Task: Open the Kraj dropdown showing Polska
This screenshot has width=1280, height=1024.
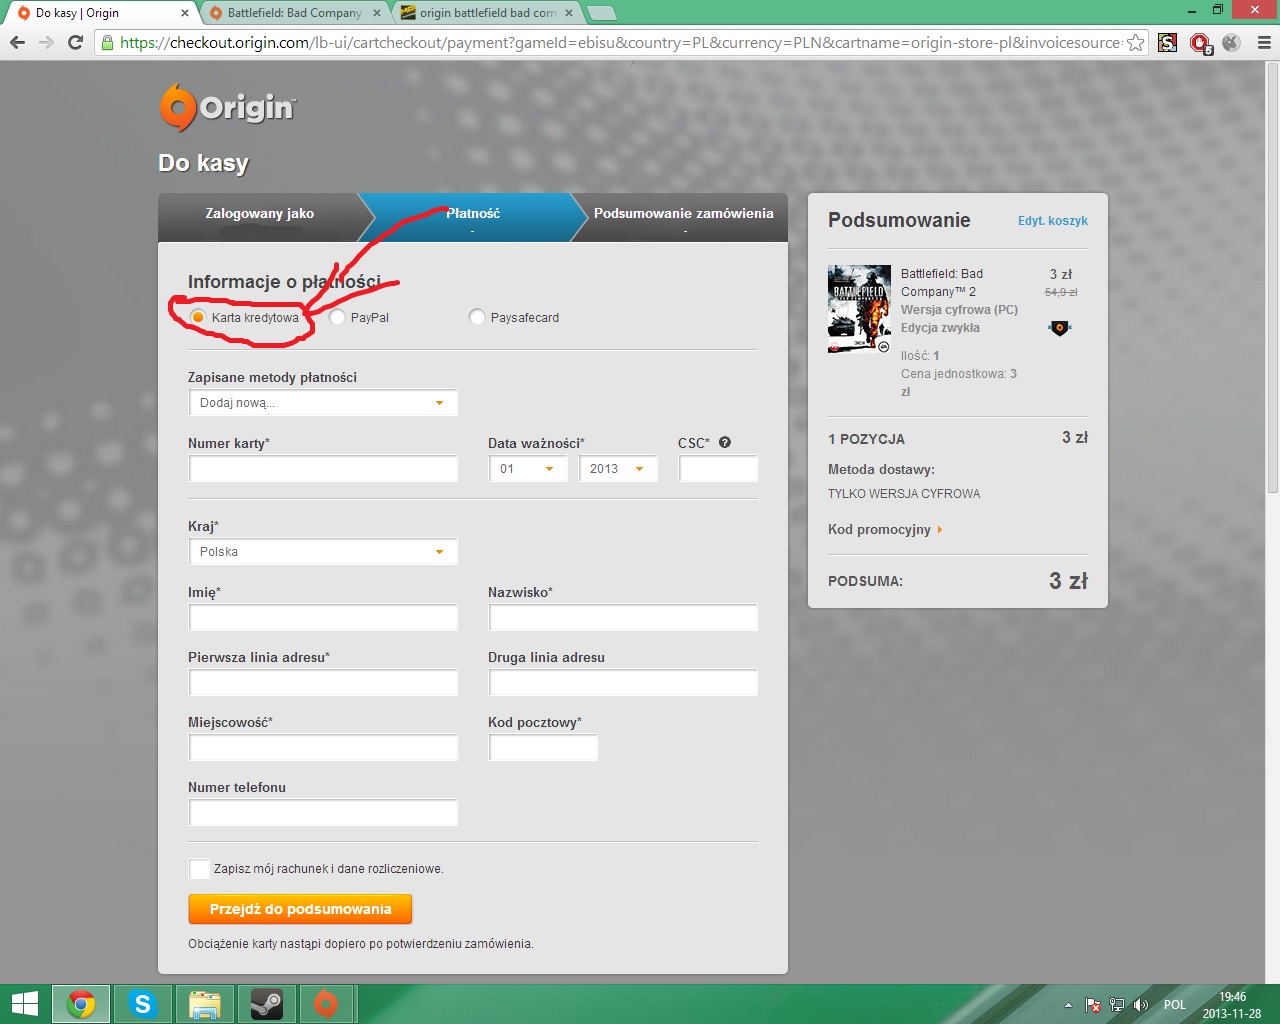Action: tap(323, 552)
